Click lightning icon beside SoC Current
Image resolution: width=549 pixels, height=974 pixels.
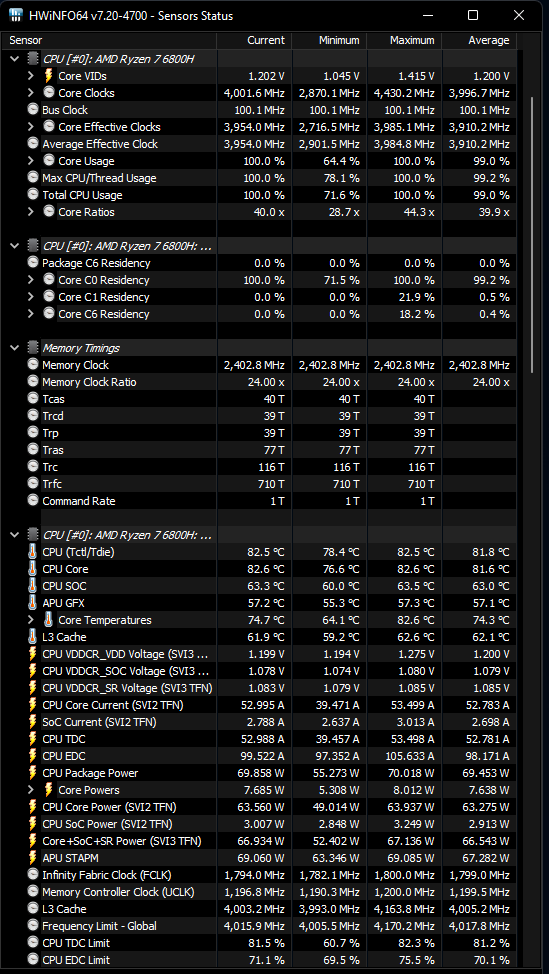point(33,722)
